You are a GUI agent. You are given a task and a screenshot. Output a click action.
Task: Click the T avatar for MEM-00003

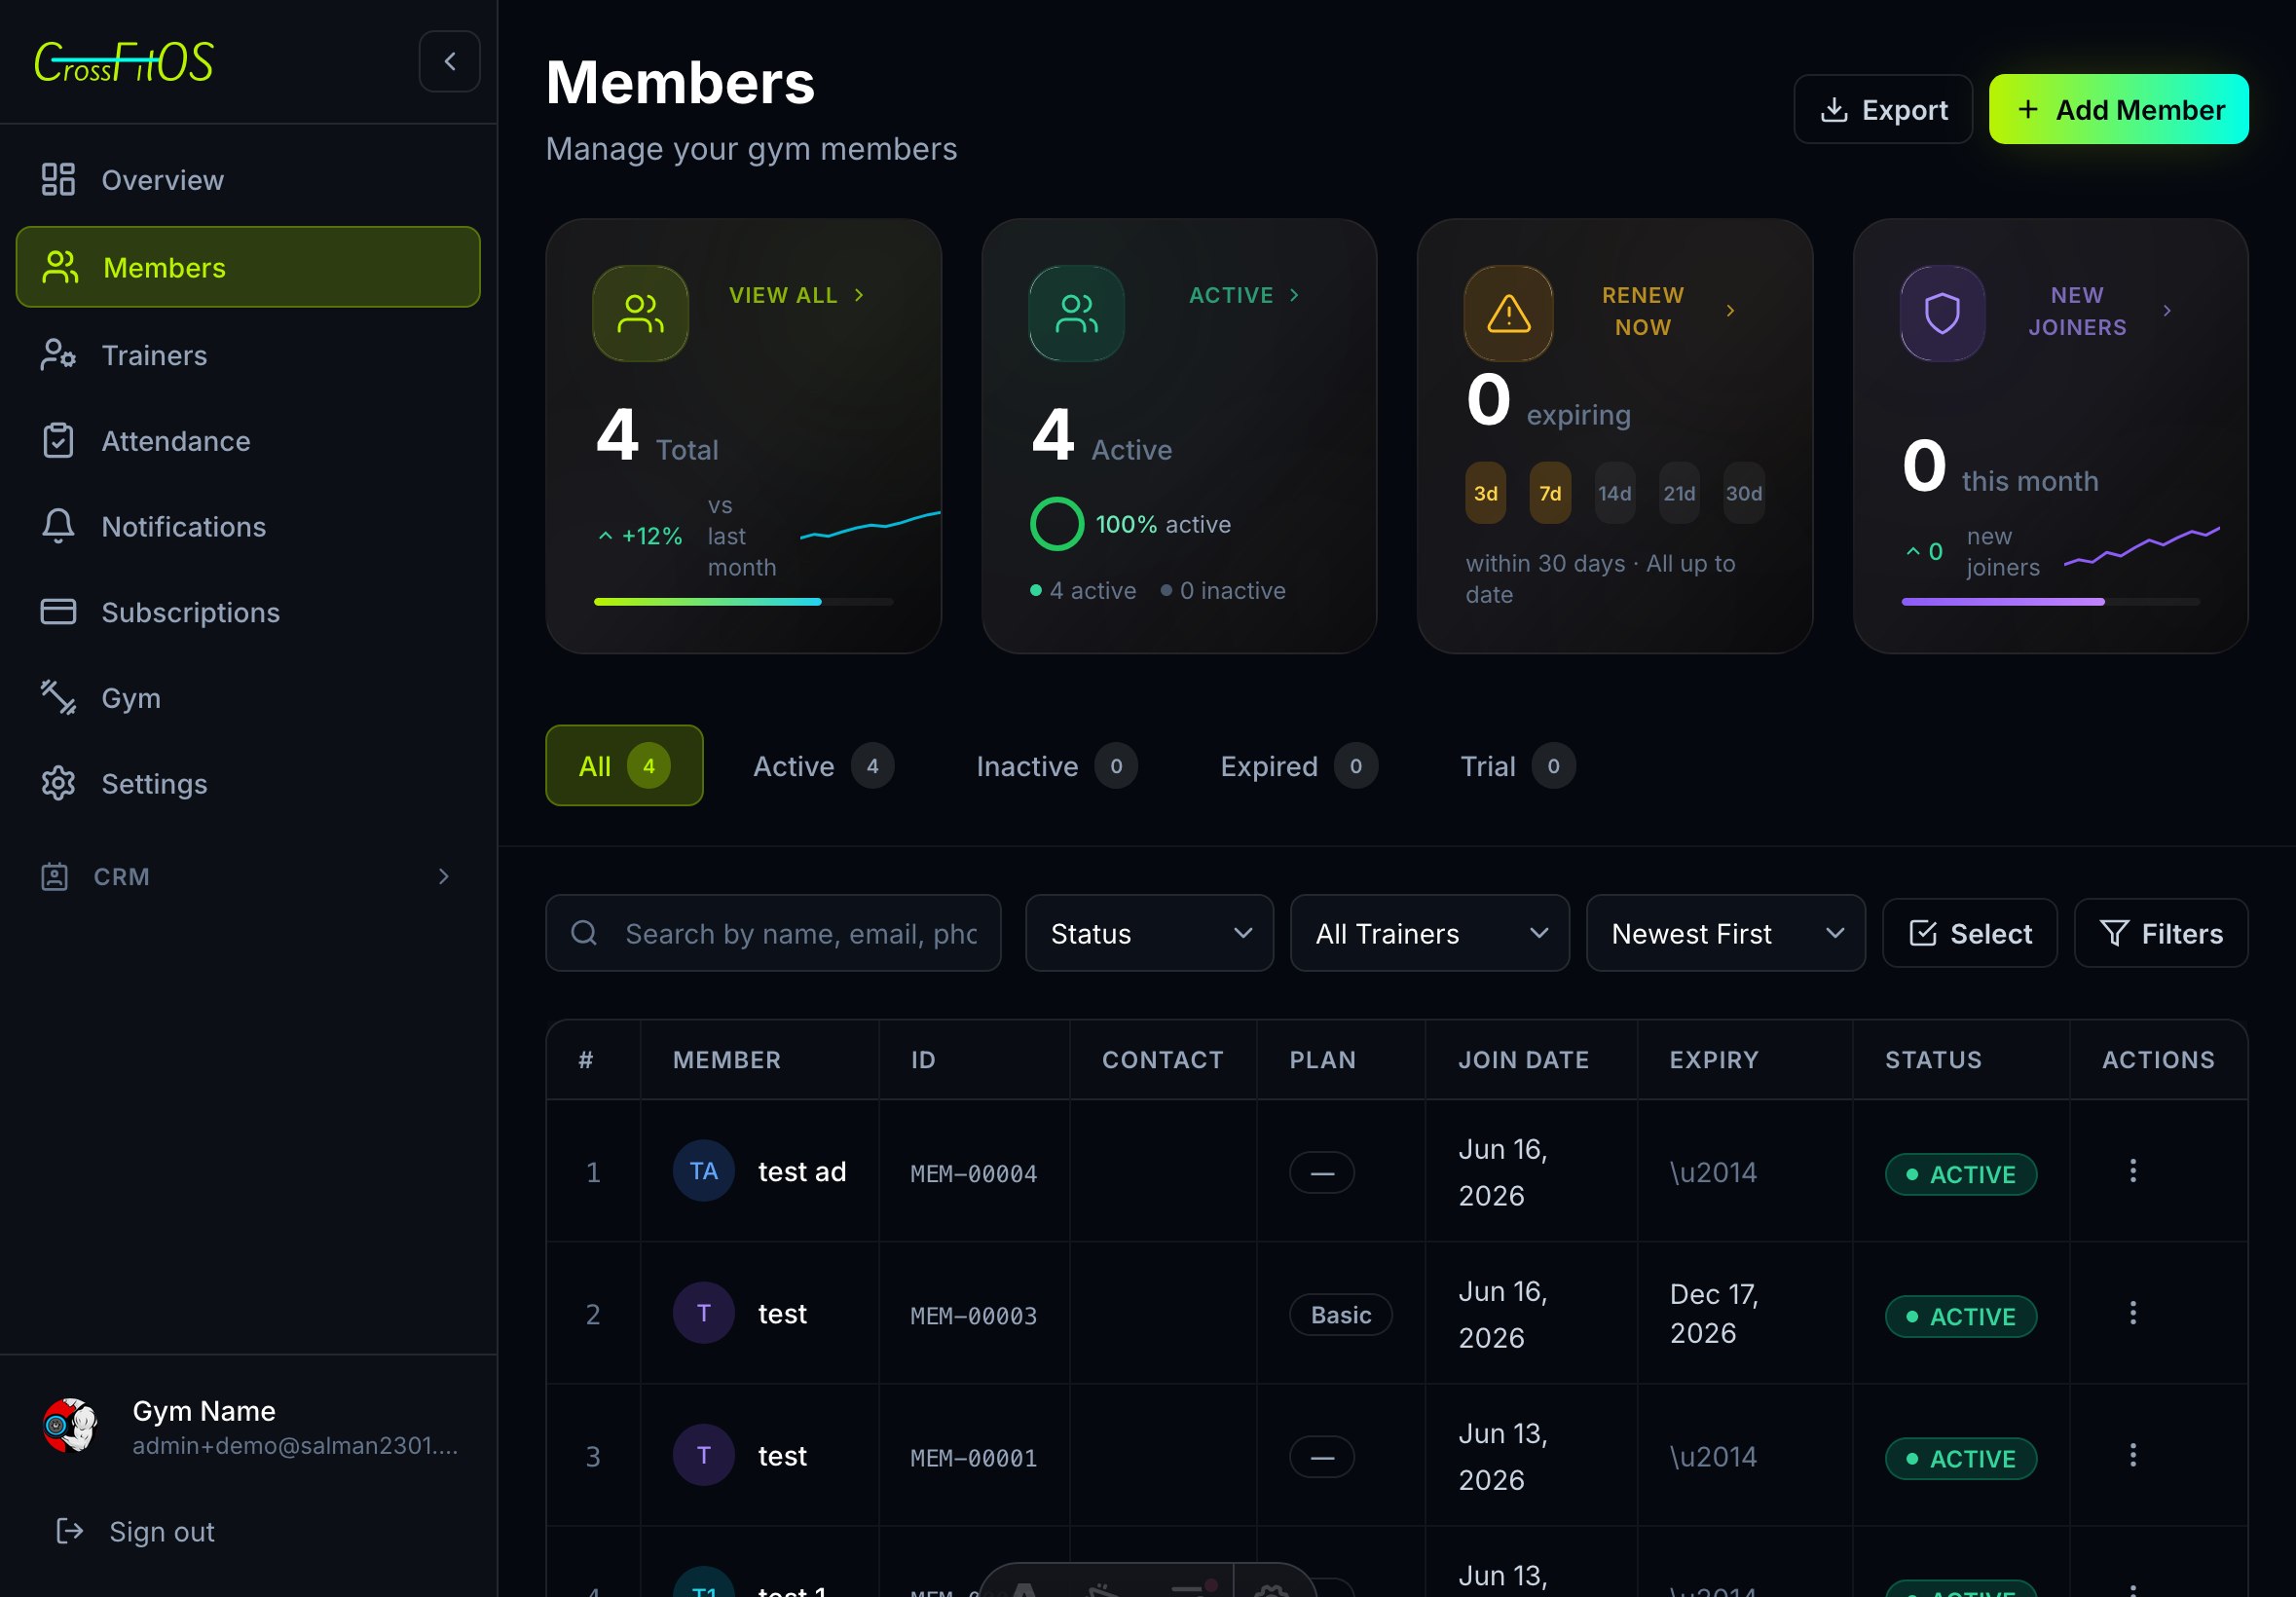click(703, 1313)
